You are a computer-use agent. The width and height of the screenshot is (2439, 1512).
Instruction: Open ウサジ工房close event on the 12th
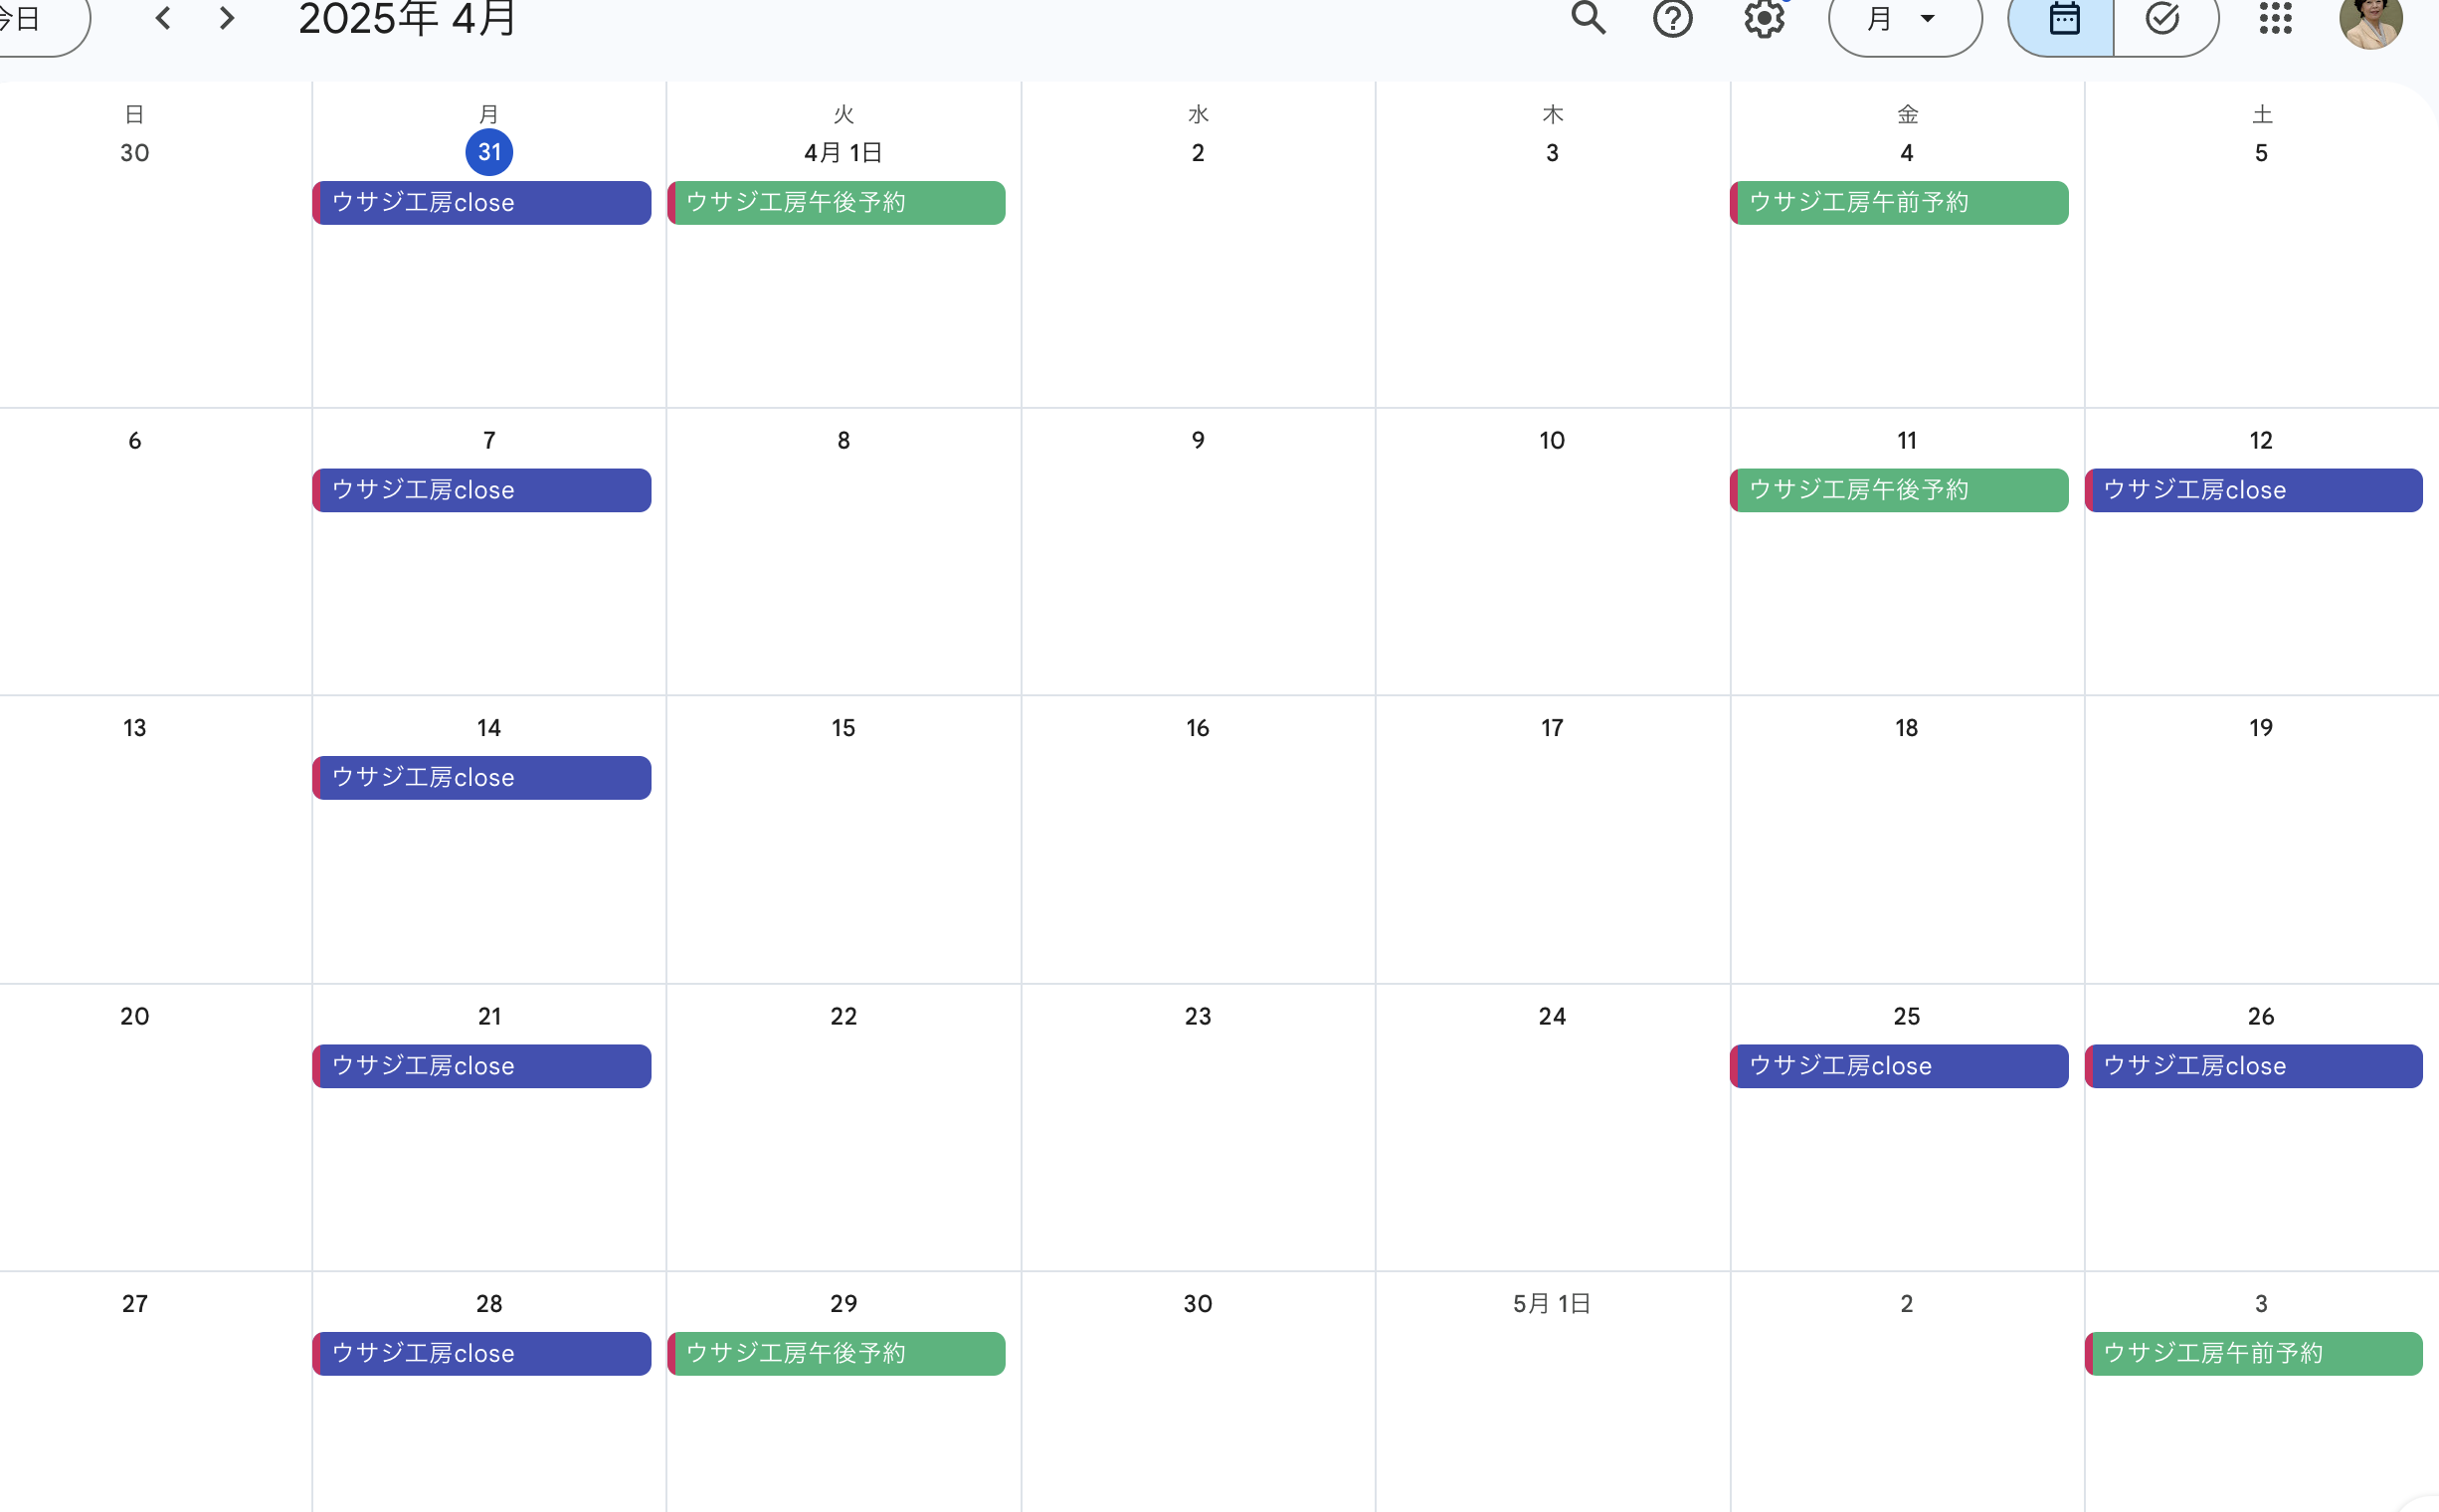(2253, 490)
